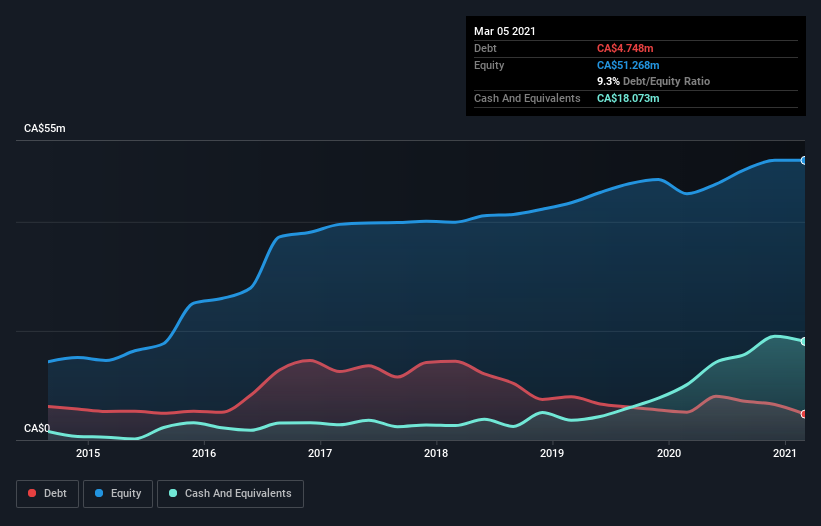Click the Equity label in tooltip
Viewport: 821px width, 526px height.
489,65
